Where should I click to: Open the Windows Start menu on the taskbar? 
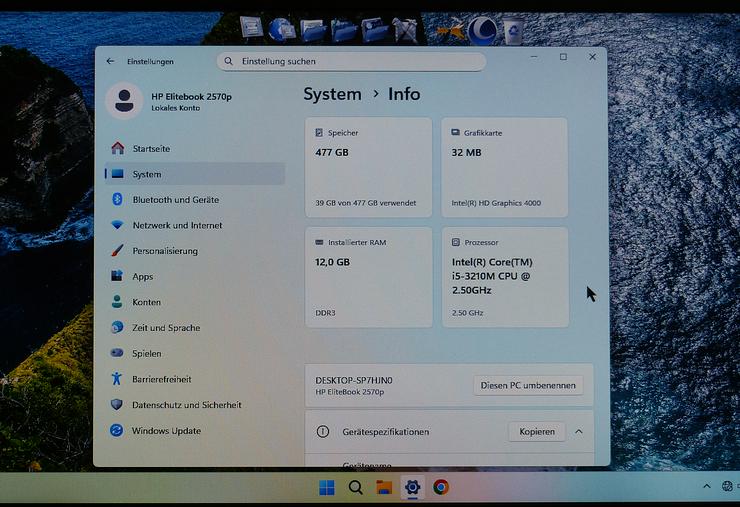[327, 487]
